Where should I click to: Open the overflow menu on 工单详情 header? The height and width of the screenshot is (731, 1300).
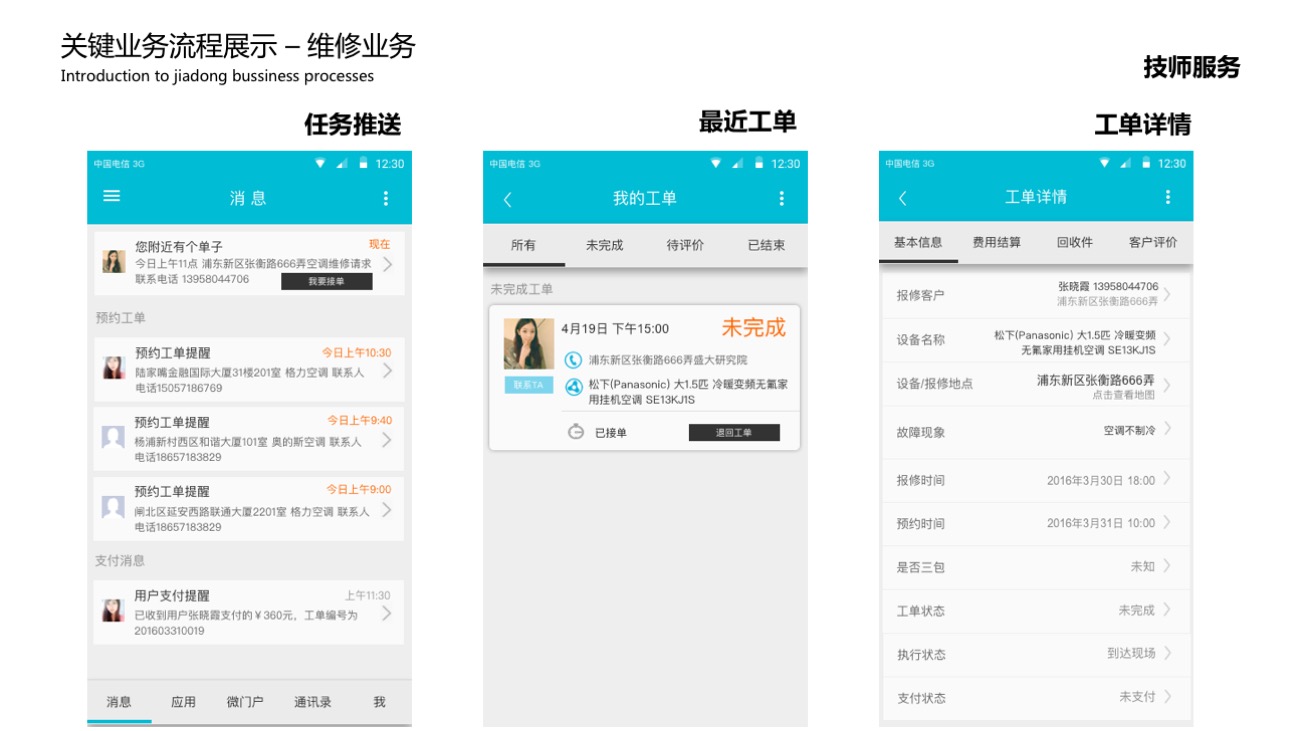point(1167,197)
